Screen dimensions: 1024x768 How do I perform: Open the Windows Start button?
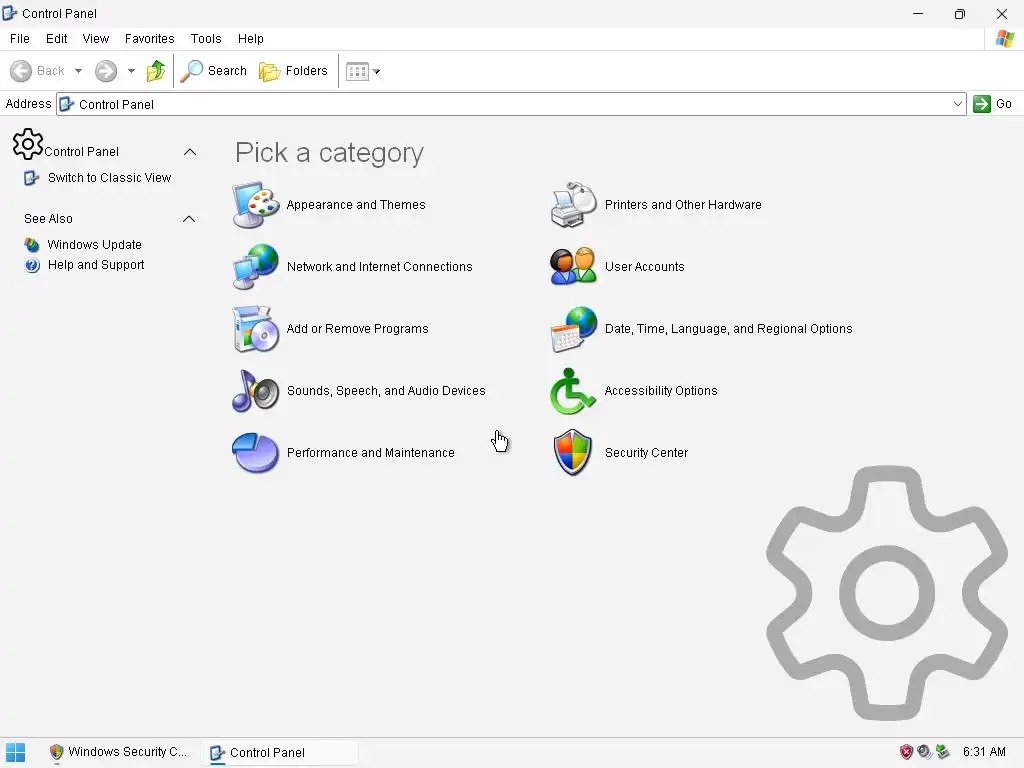point(15,752)
